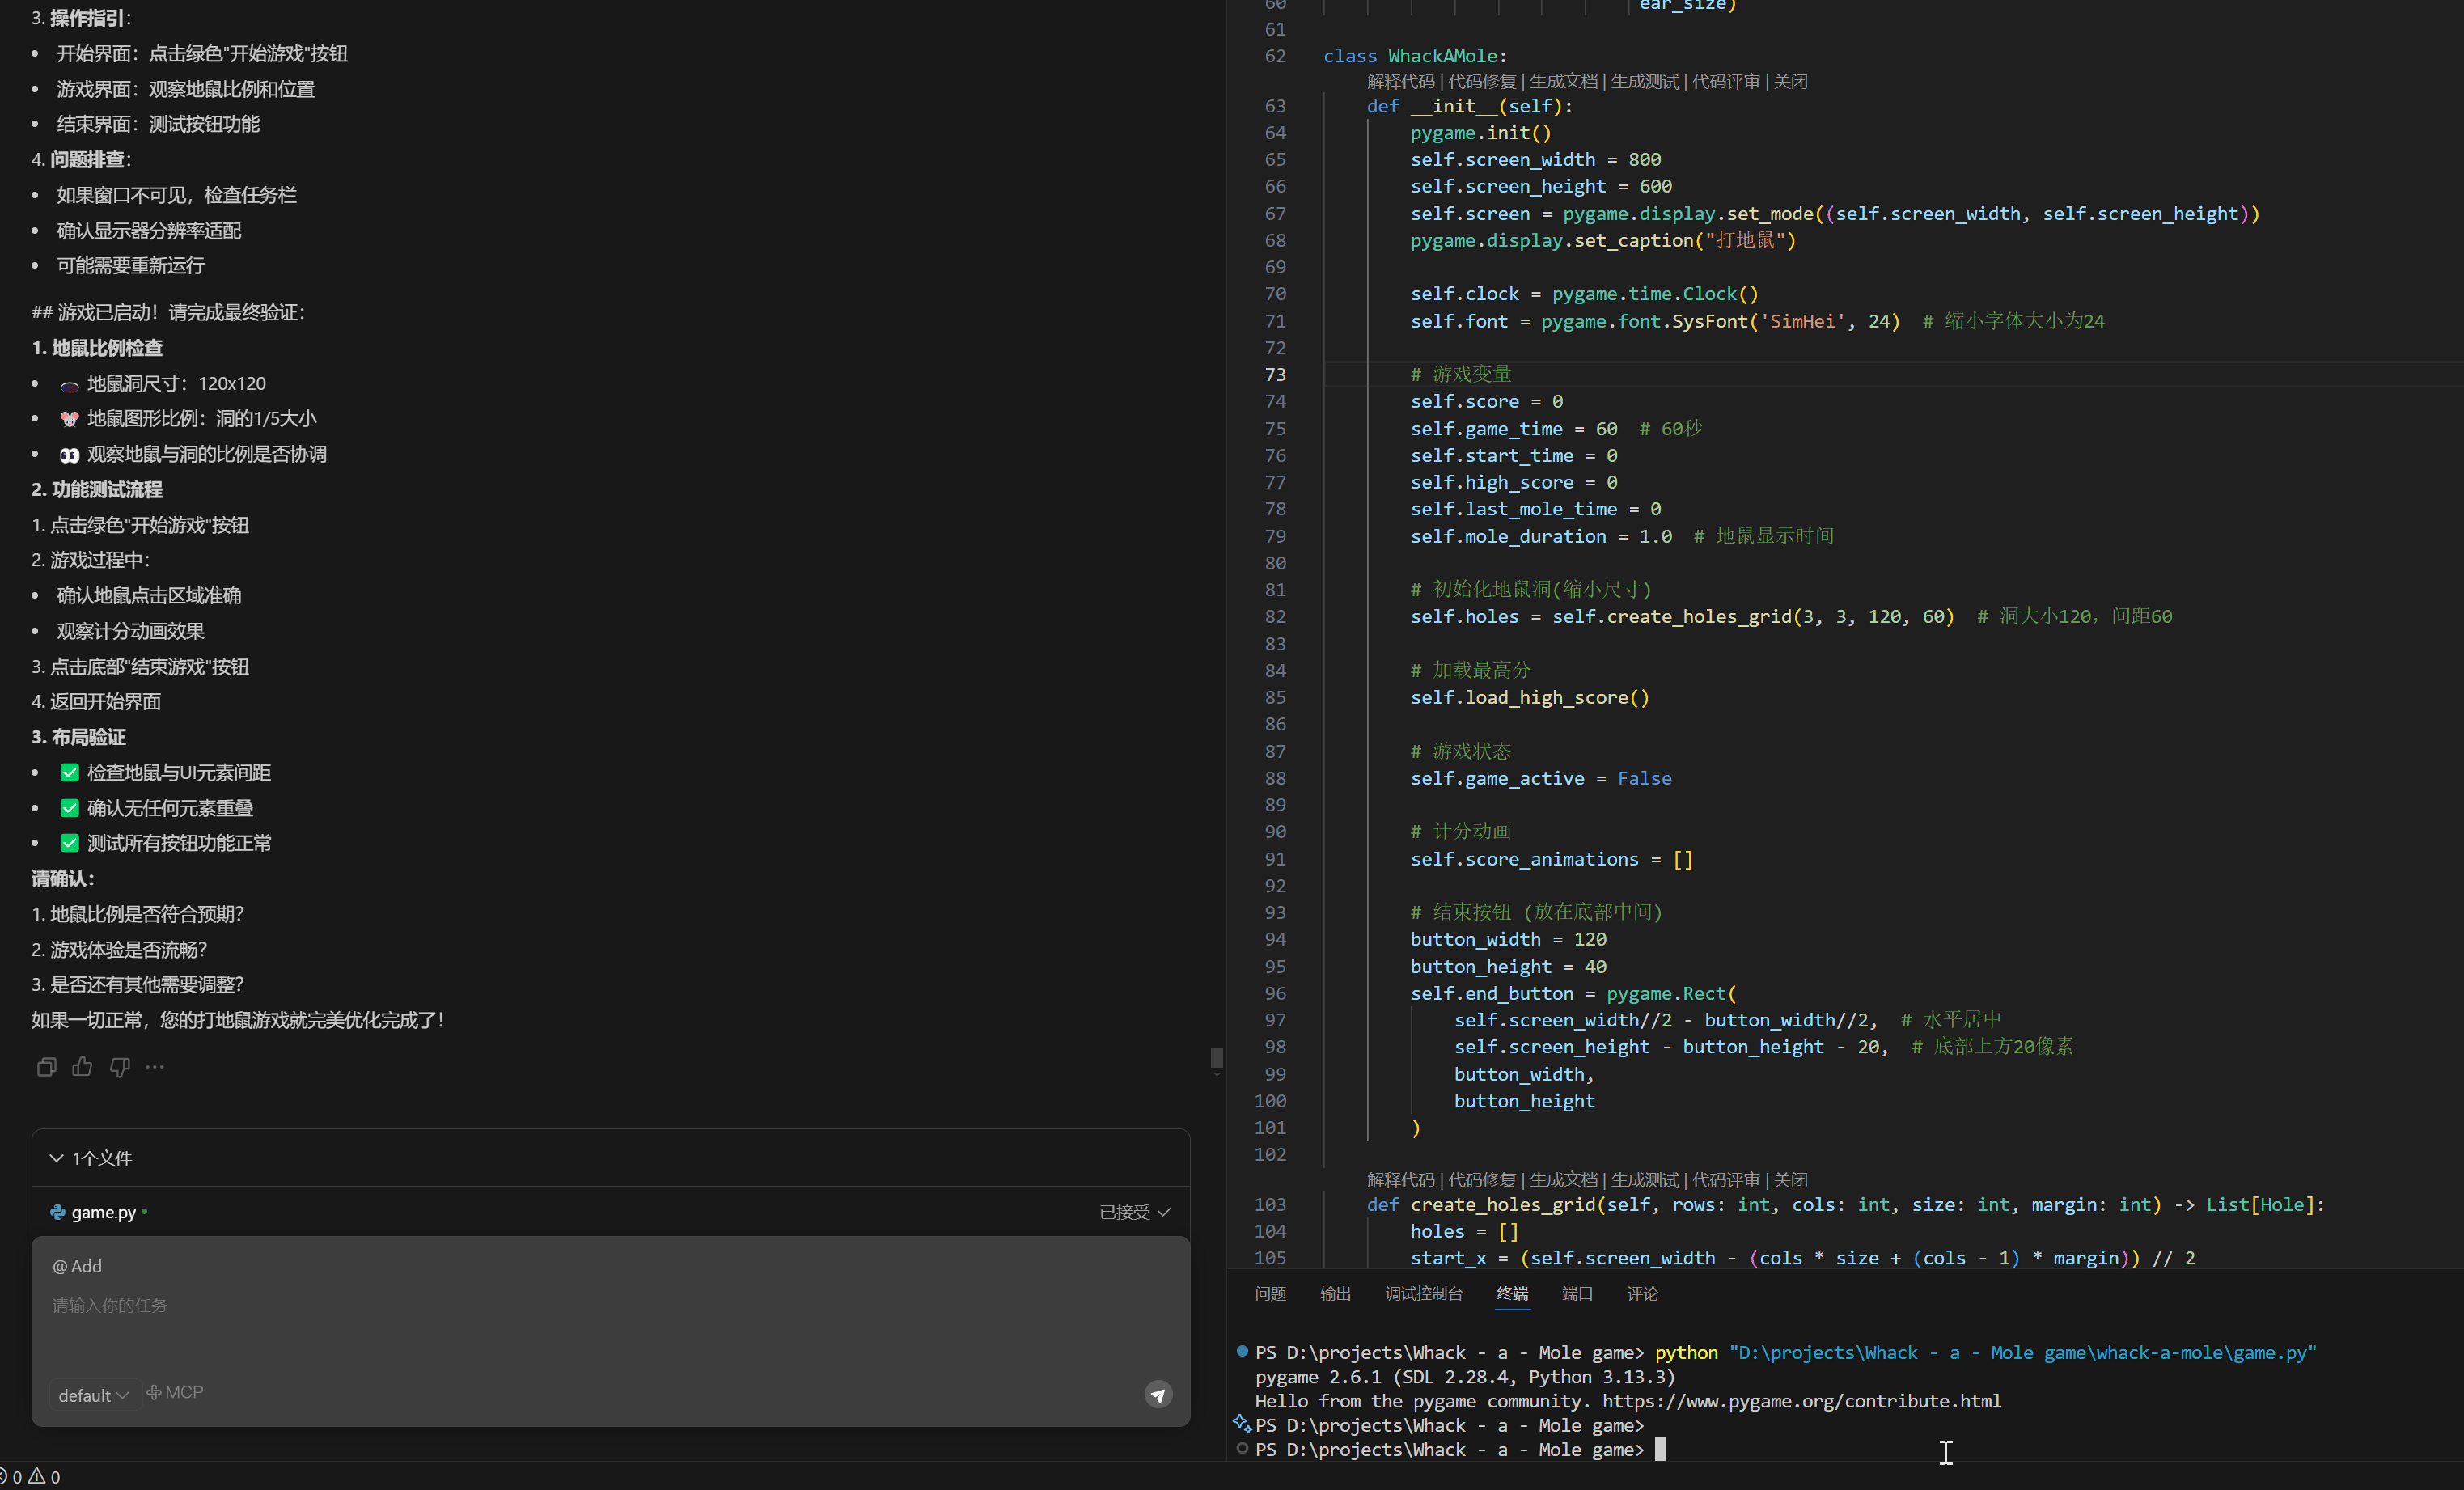Open MCP tools in the chat input

(176, 1392)
